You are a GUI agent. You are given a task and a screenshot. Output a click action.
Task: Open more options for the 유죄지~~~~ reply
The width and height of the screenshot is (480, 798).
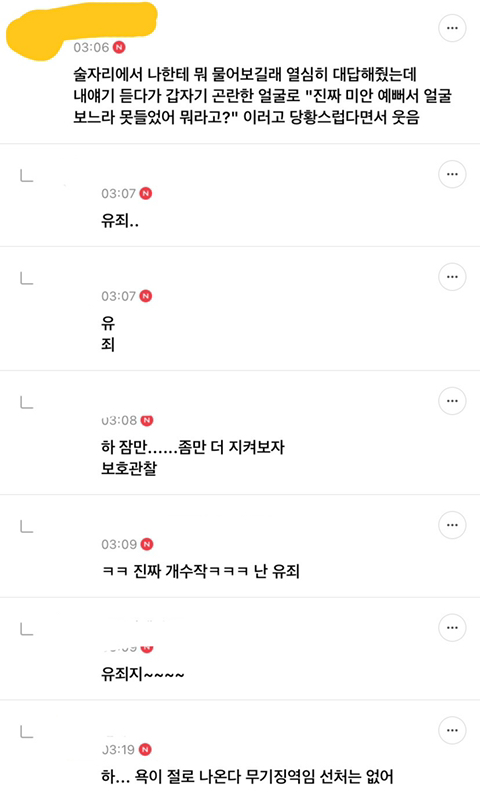(452, 628)
